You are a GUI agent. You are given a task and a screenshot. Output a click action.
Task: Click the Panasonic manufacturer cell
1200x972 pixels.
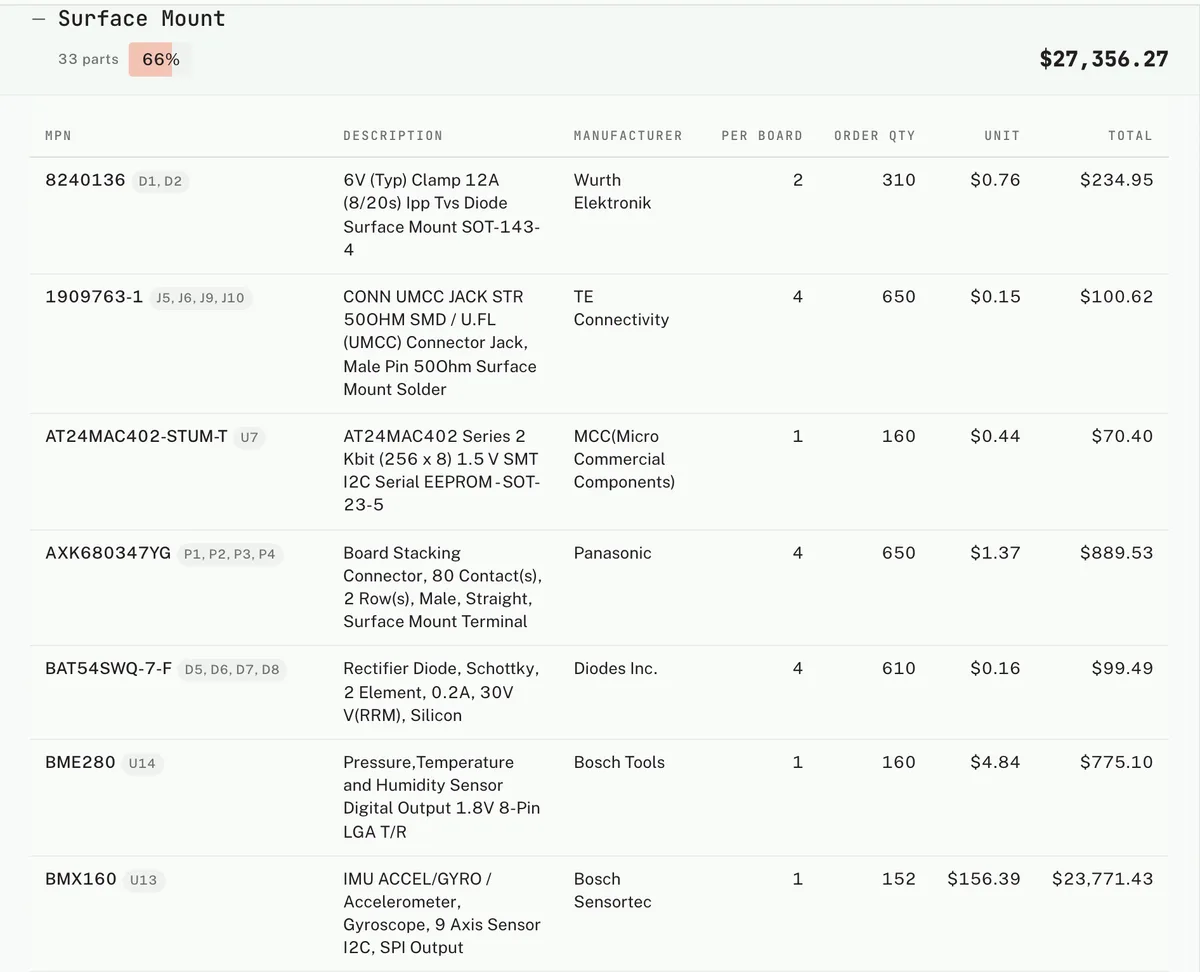point(612,553)
